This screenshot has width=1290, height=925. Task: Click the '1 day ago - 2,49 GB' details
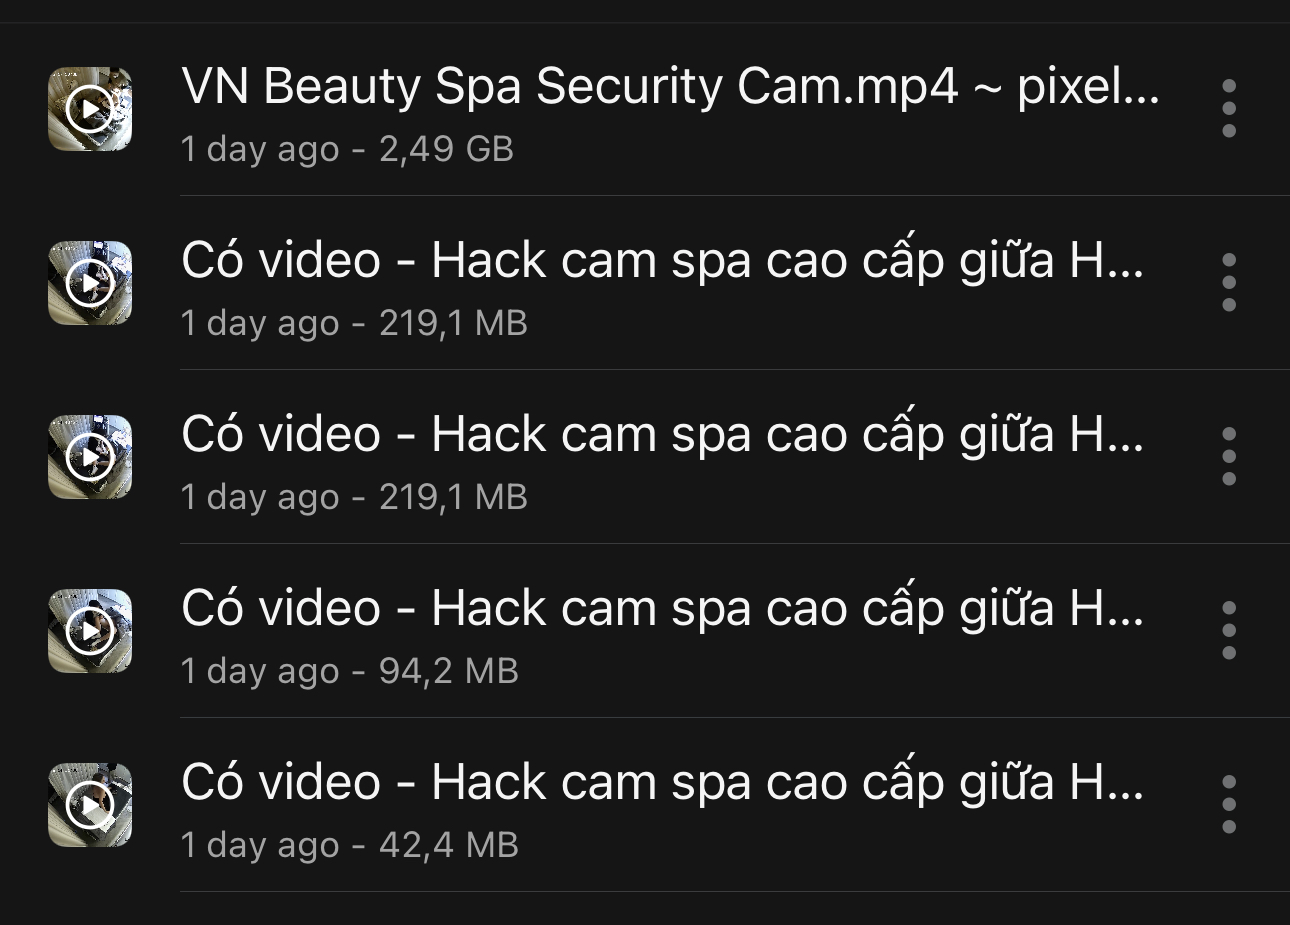tap(347, 149)
